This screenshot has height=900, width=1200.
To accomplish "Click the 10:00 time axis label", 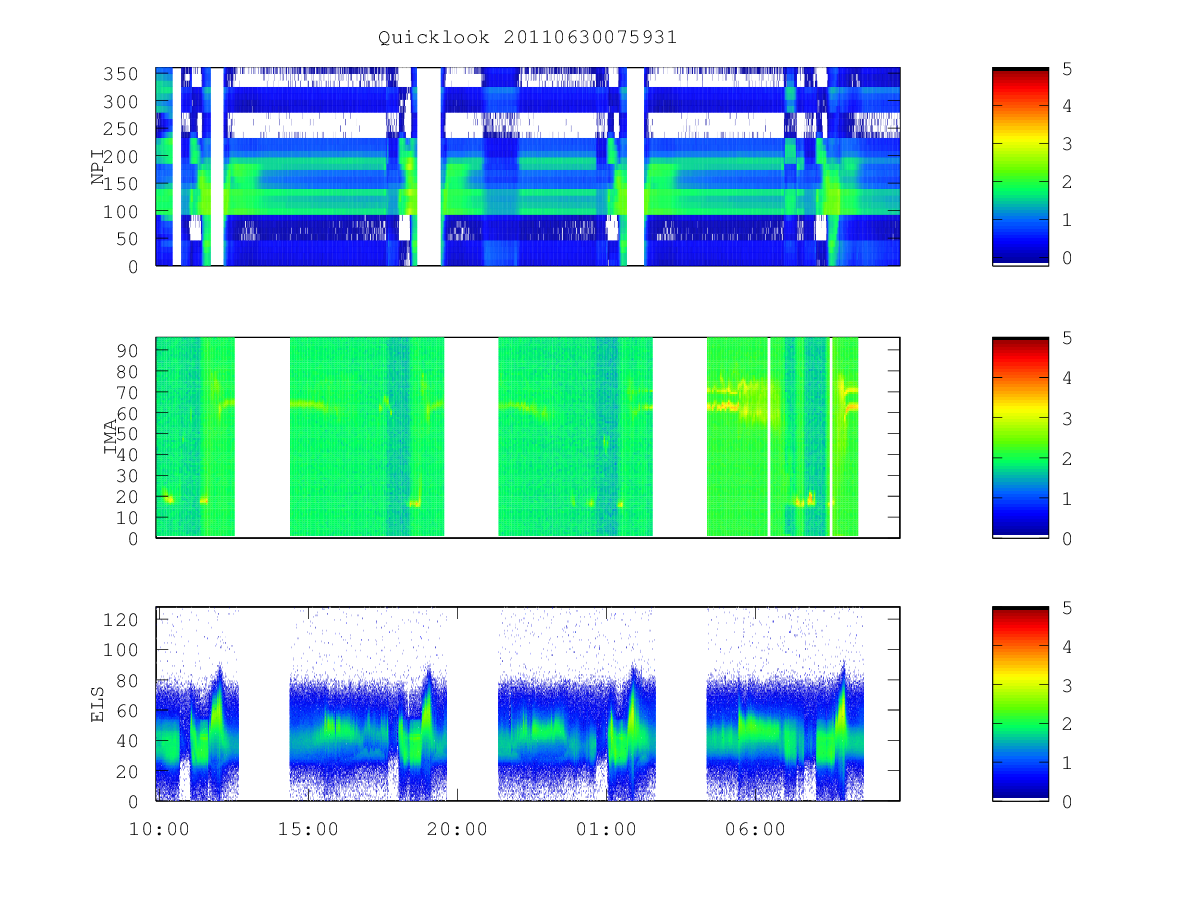I will point(160,829).
